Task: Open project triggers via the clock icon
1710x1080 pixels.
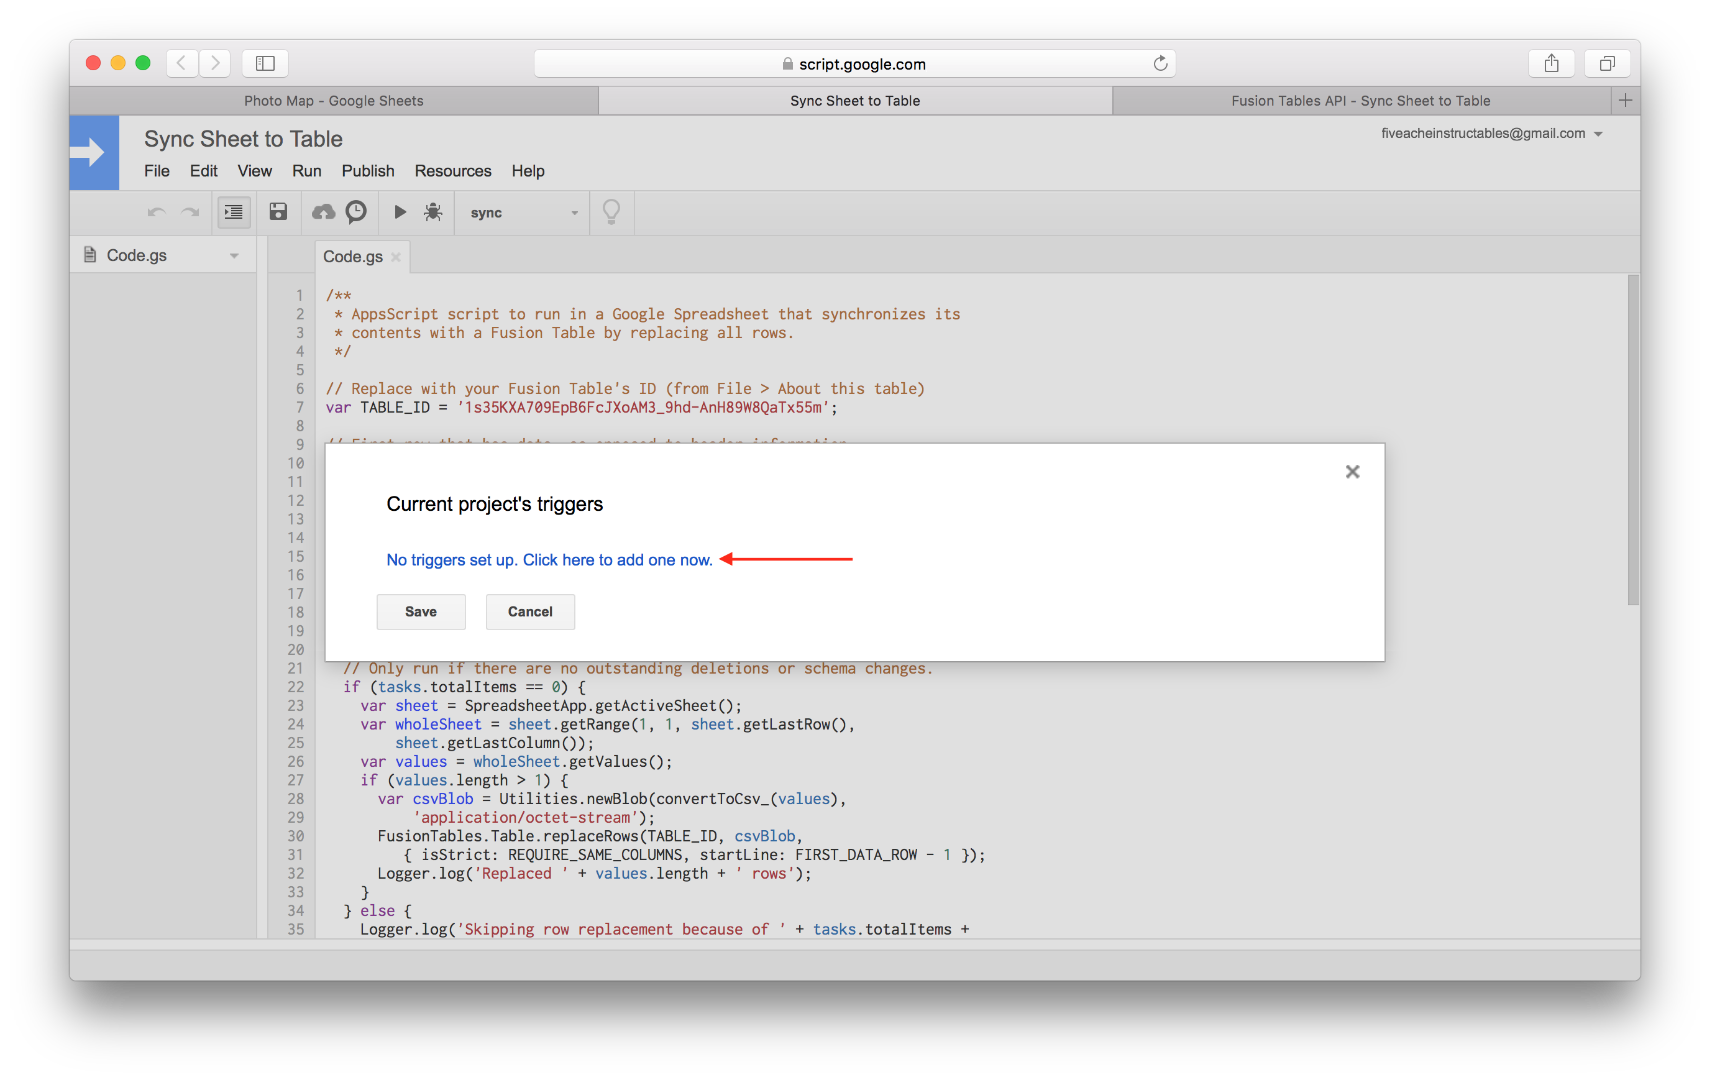Action: [356, 212]
